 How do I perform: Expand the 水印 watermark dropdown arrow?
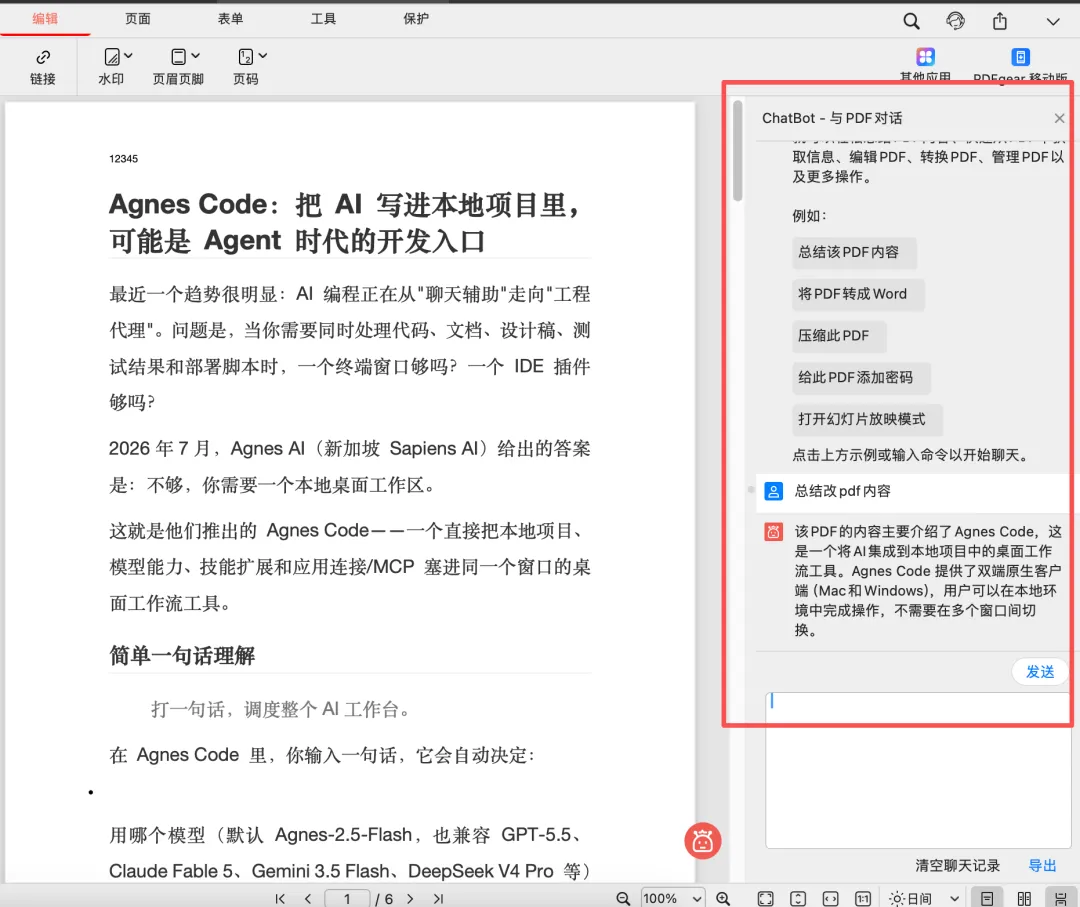pos(128,56)
